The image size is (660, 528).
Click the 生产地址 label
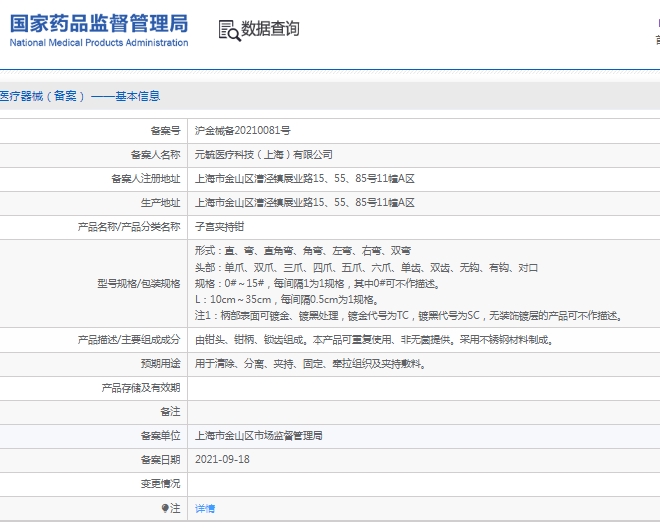(x=160, y=203)
